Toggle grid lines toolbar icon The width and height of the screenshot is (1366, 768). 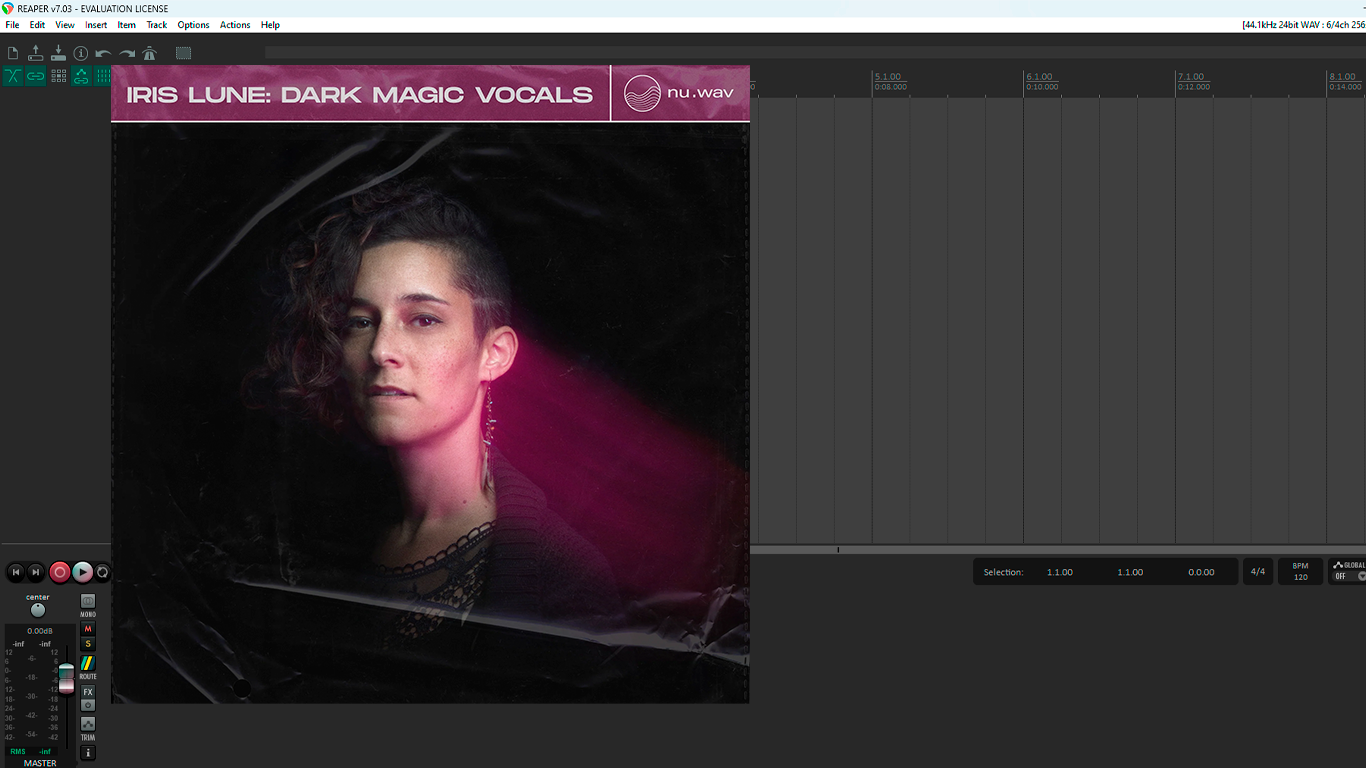[x=102, y=76]
